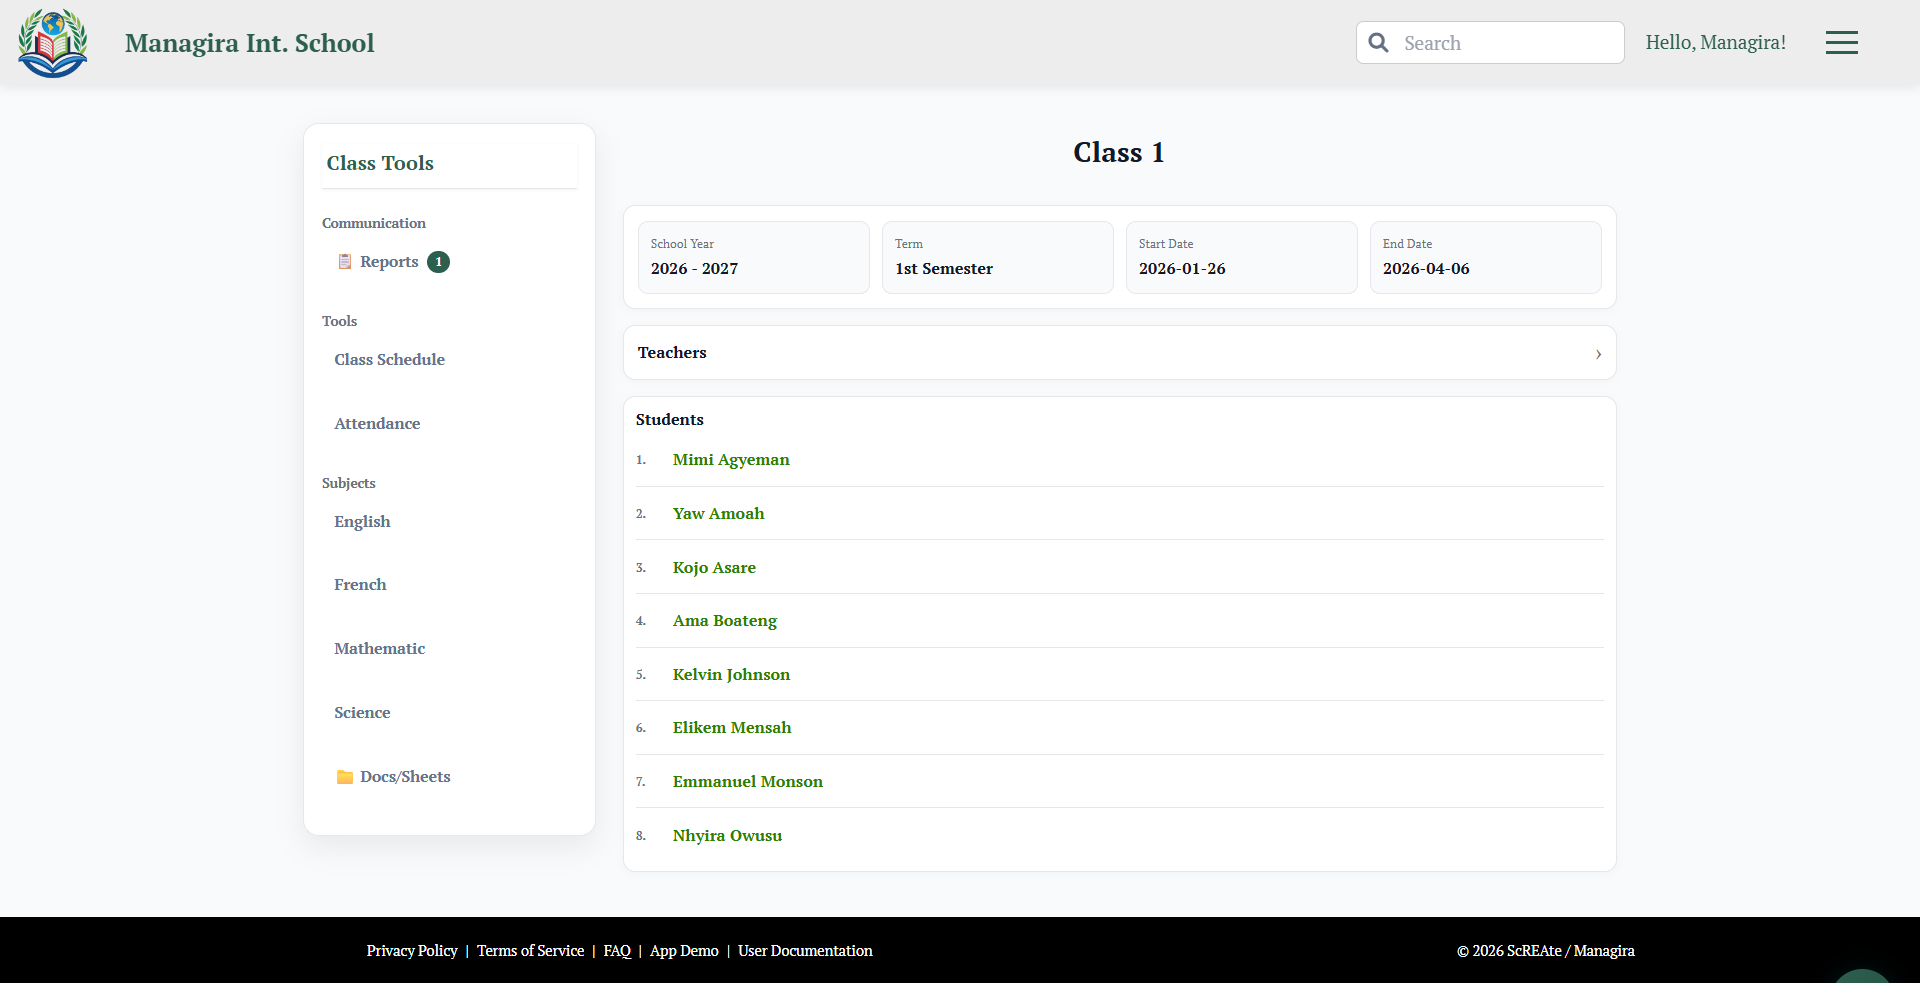Click the search magnifier icon
Image resolution: width=1920 pixels, height=983 pixels.
coord(1379,42)
